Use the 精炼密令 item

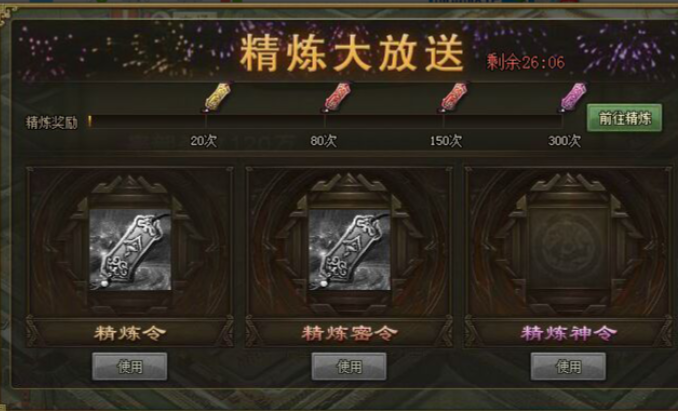click(349, 366)
